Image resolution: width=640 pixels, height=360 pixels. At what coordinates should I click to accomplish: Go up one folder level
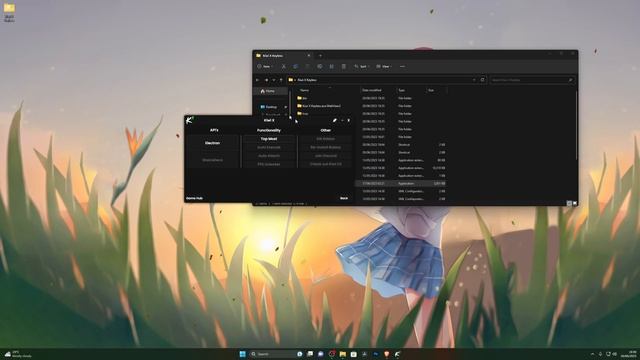coord(281,80)
